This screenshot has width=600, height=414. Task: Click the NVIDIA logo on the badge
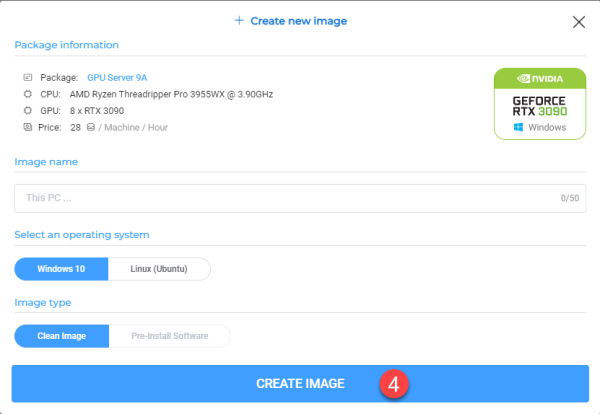click(539, 79)
